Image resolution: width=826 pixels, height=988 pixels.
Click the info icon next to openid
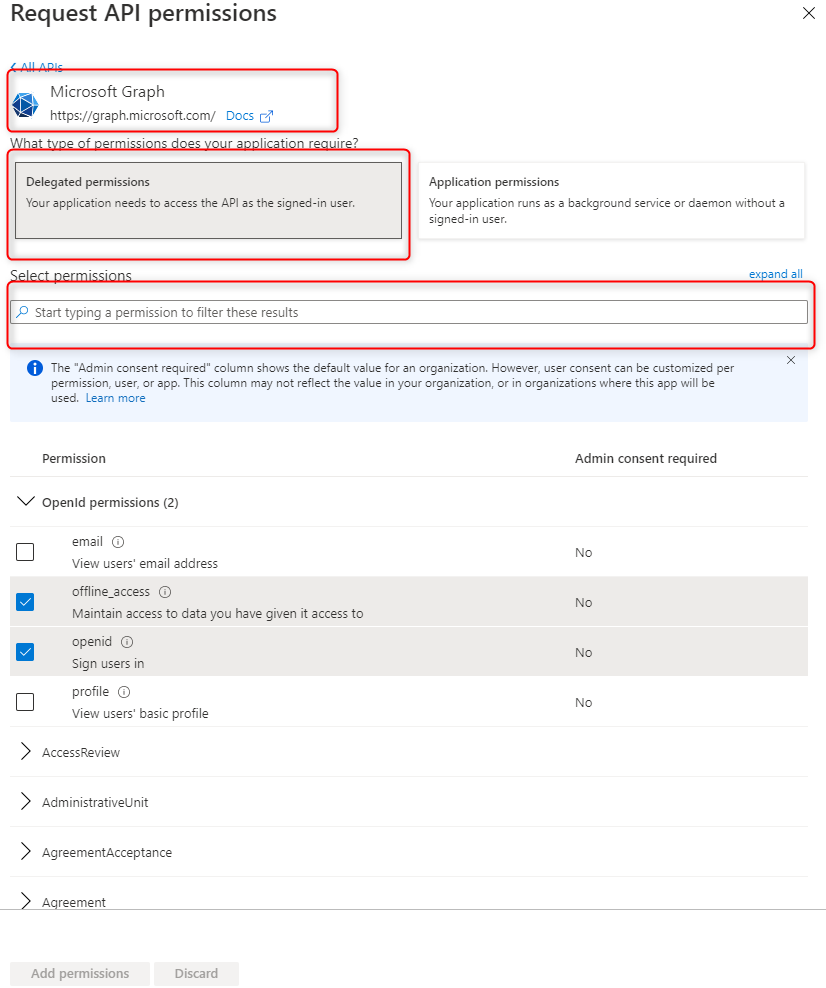click(x=127, y=642)
